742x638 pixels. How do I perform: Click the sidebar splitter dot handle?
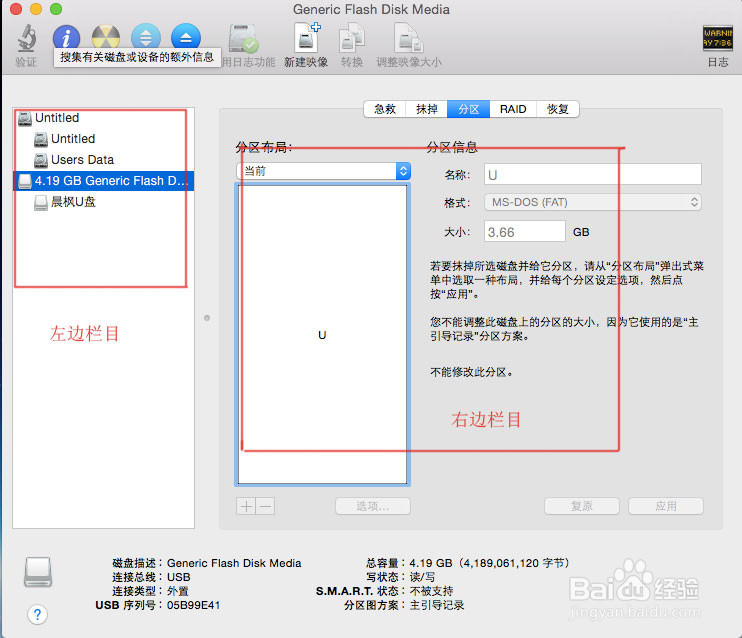pos(207,318)
